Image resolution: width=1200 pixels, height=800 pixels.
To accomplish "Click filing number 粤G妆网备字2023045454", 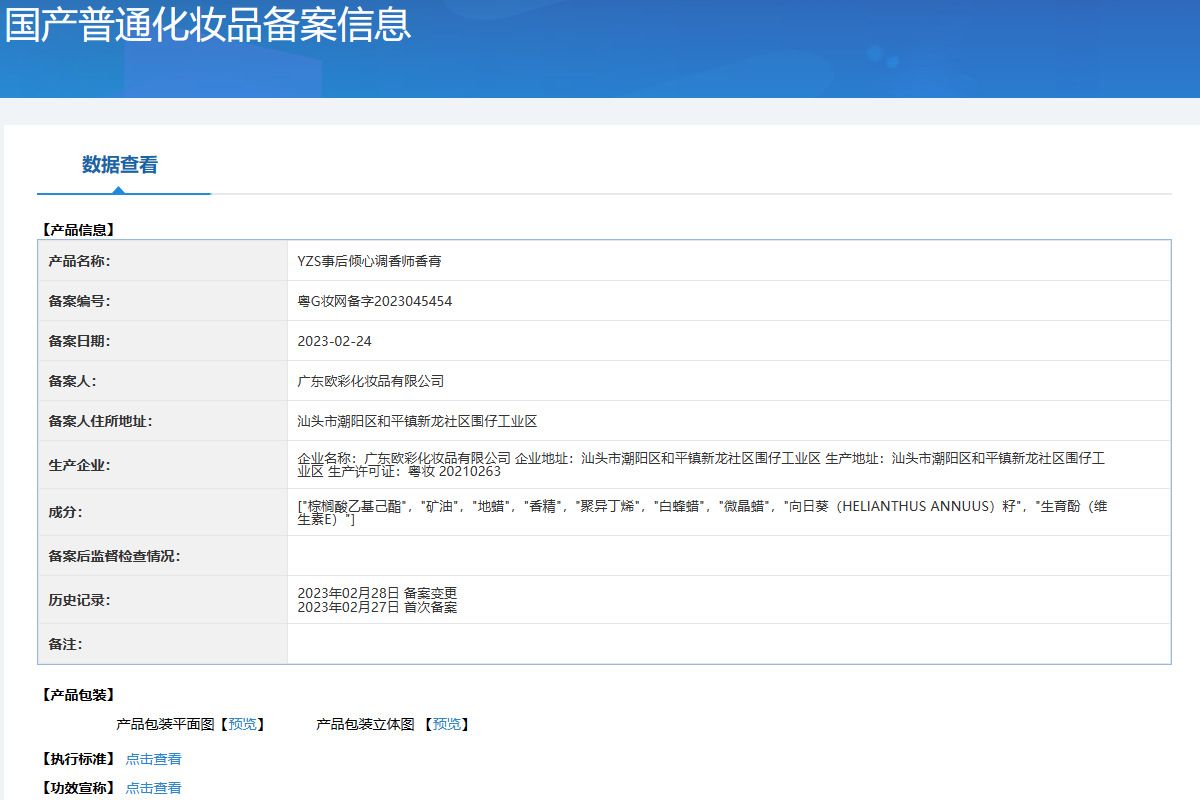I will pos(374,301).
